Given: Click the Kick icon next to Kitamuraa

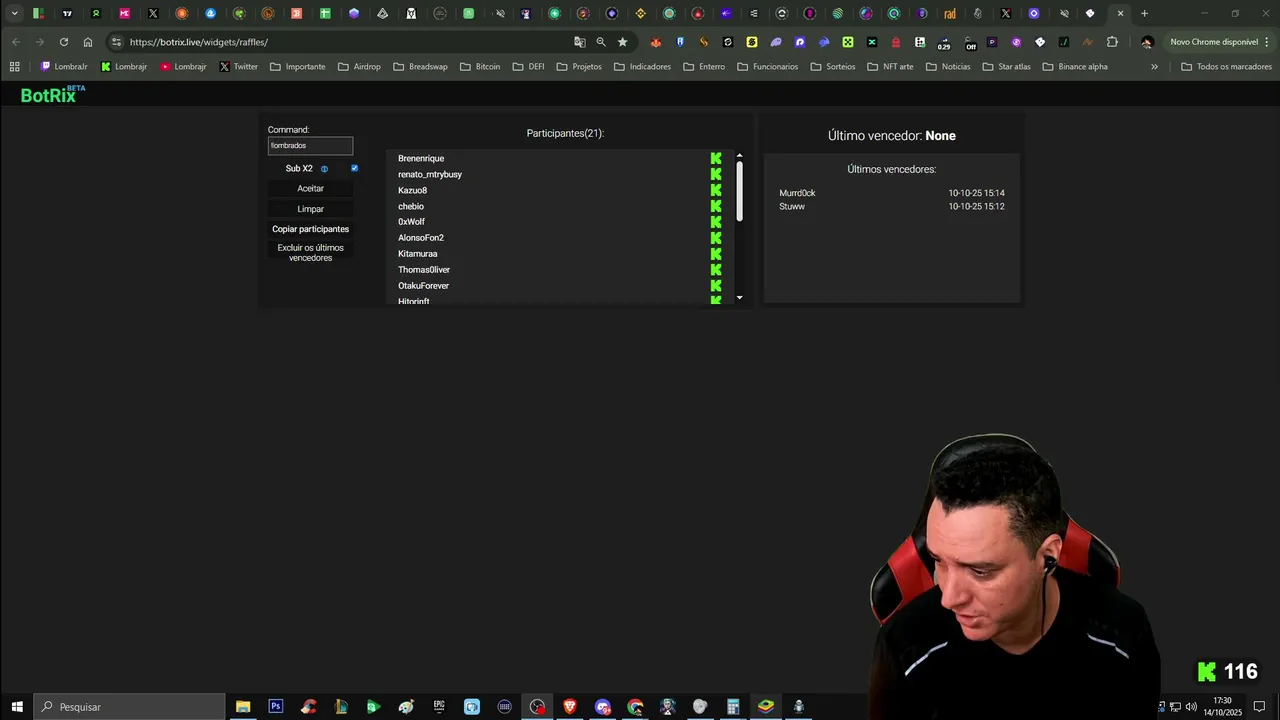Looking at the screenshot, I should (716, 254).
